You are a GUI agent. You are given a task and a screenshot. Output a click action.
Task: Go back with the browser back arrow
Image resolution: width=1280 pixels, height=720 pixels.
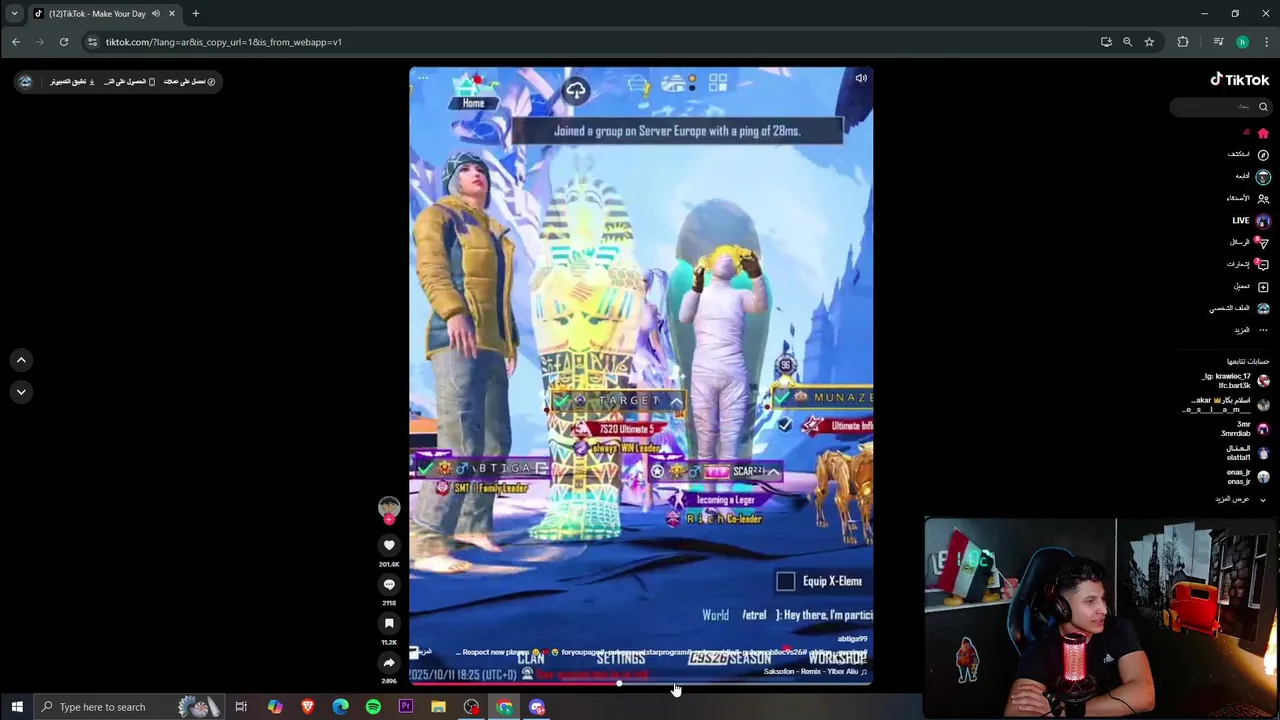16,42
